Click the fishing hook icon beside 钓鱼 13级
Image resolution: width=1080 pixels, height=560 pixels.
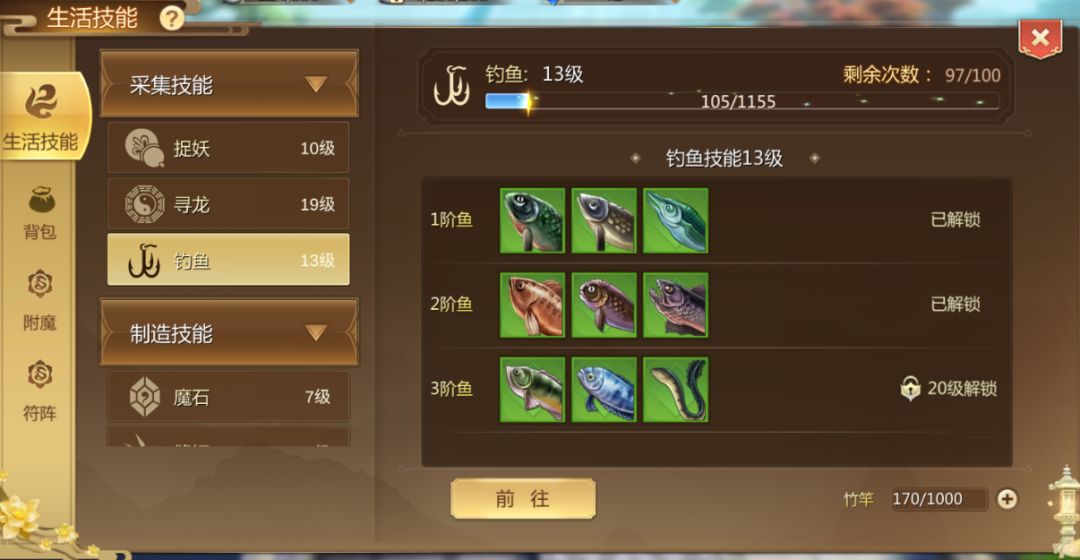pos(451,87)
